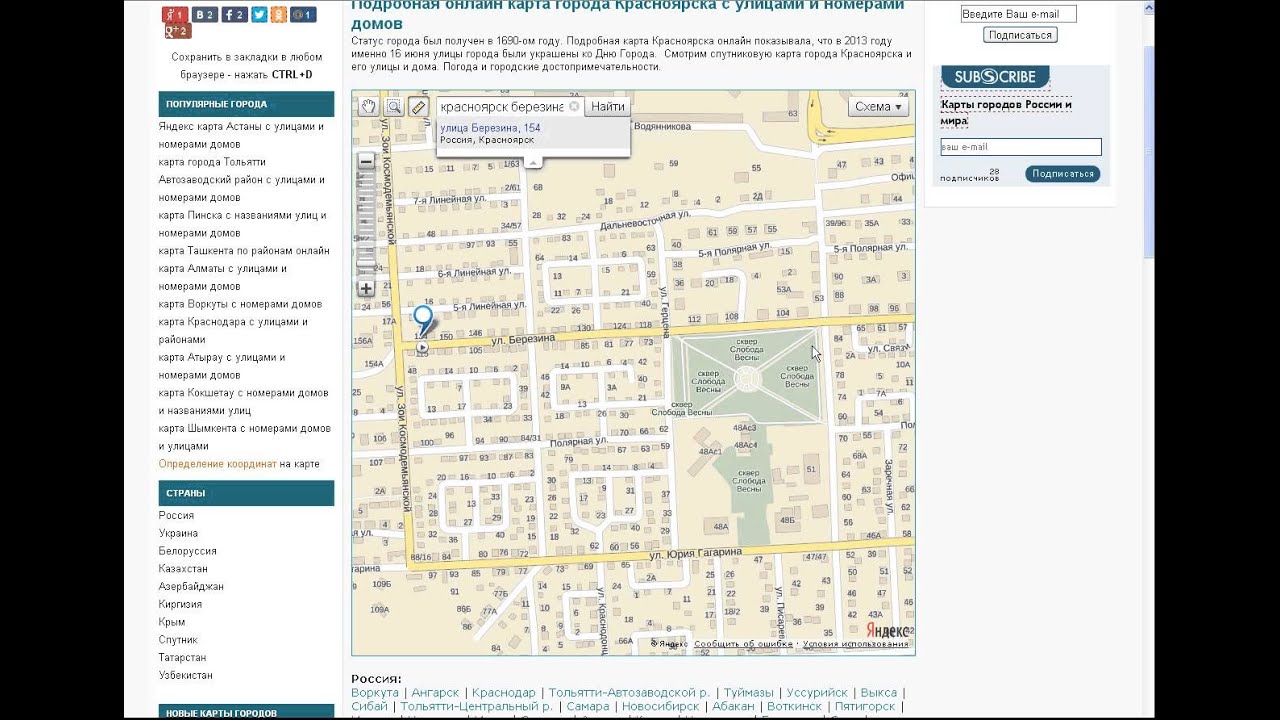This screenshot has height=720, width=1280.
Task: Select the hand pan tool on the map
Action: pos(369,107)
